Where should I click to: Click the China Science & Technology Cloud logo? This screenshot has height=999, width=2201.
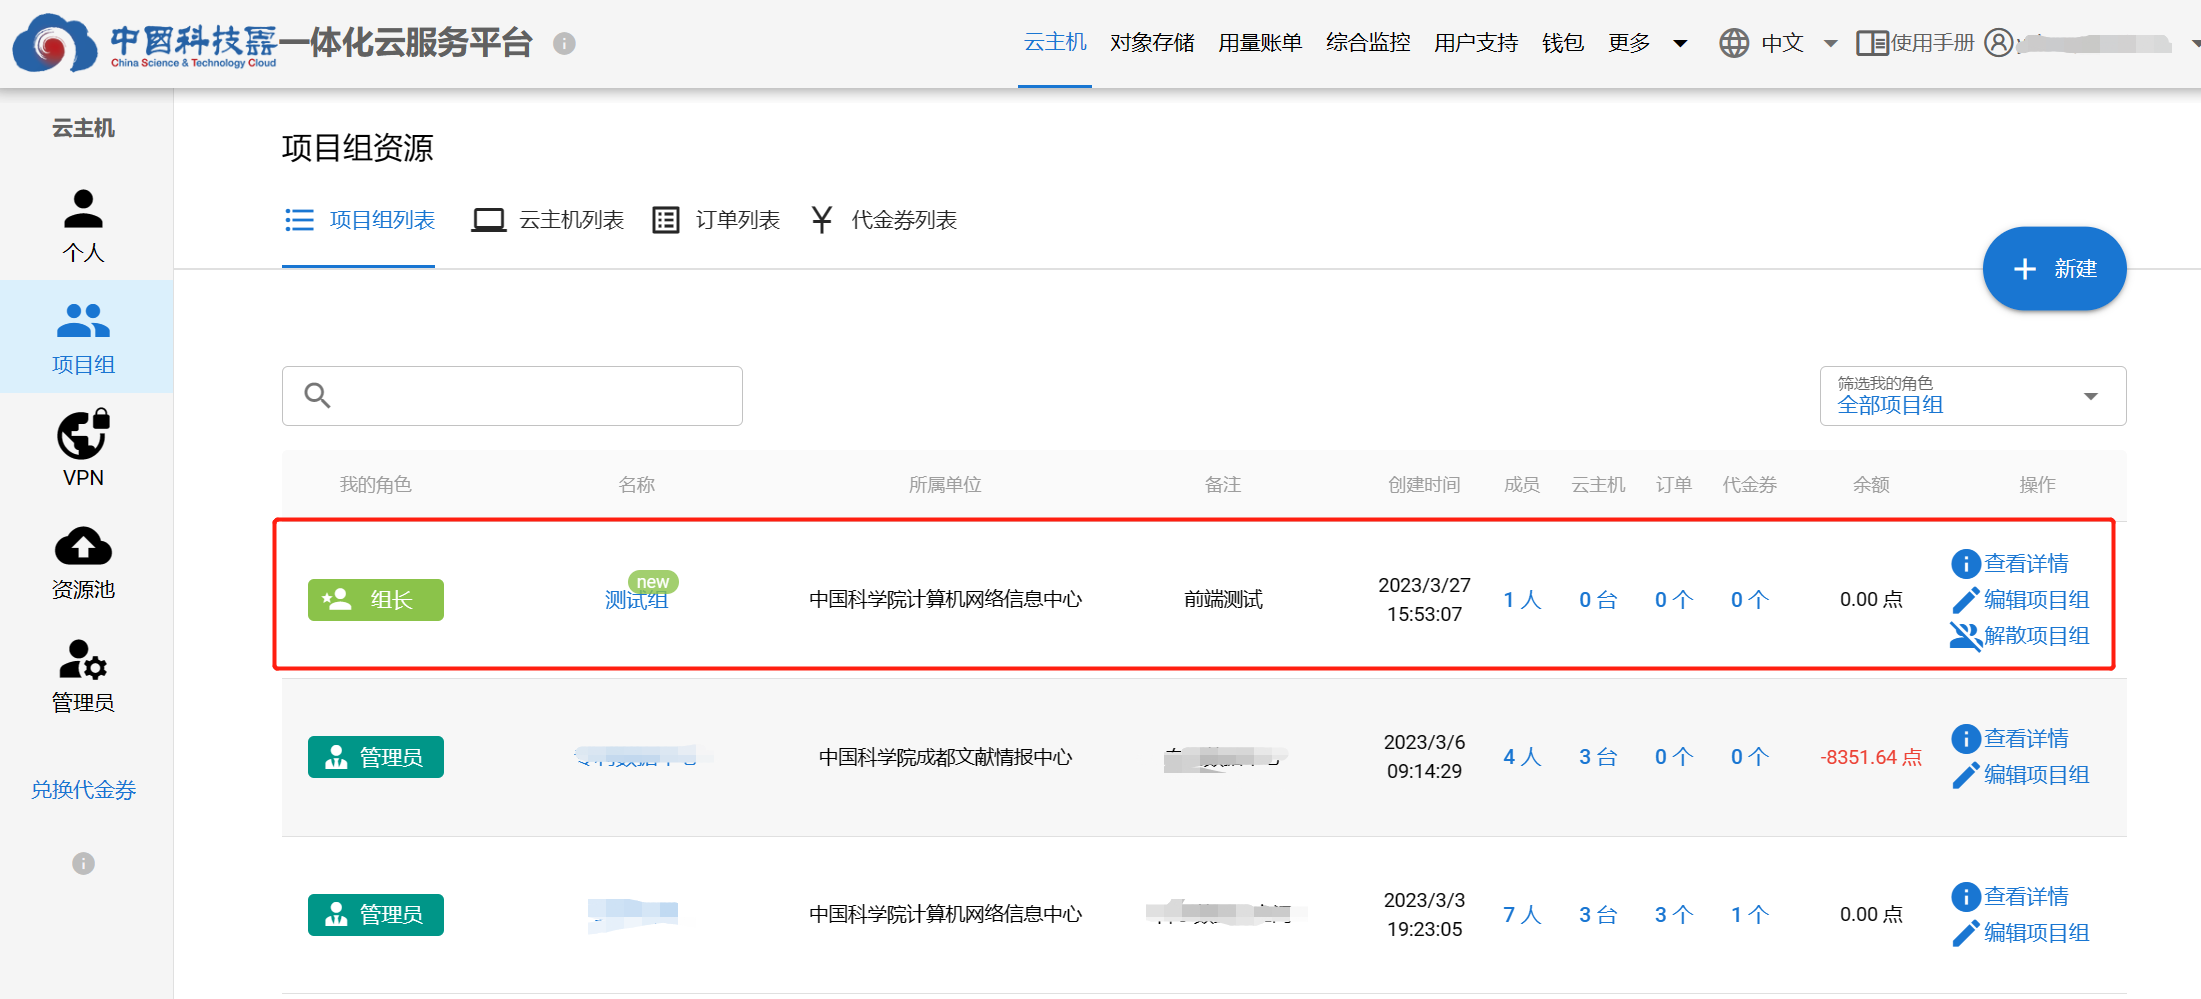coord(145,44)
